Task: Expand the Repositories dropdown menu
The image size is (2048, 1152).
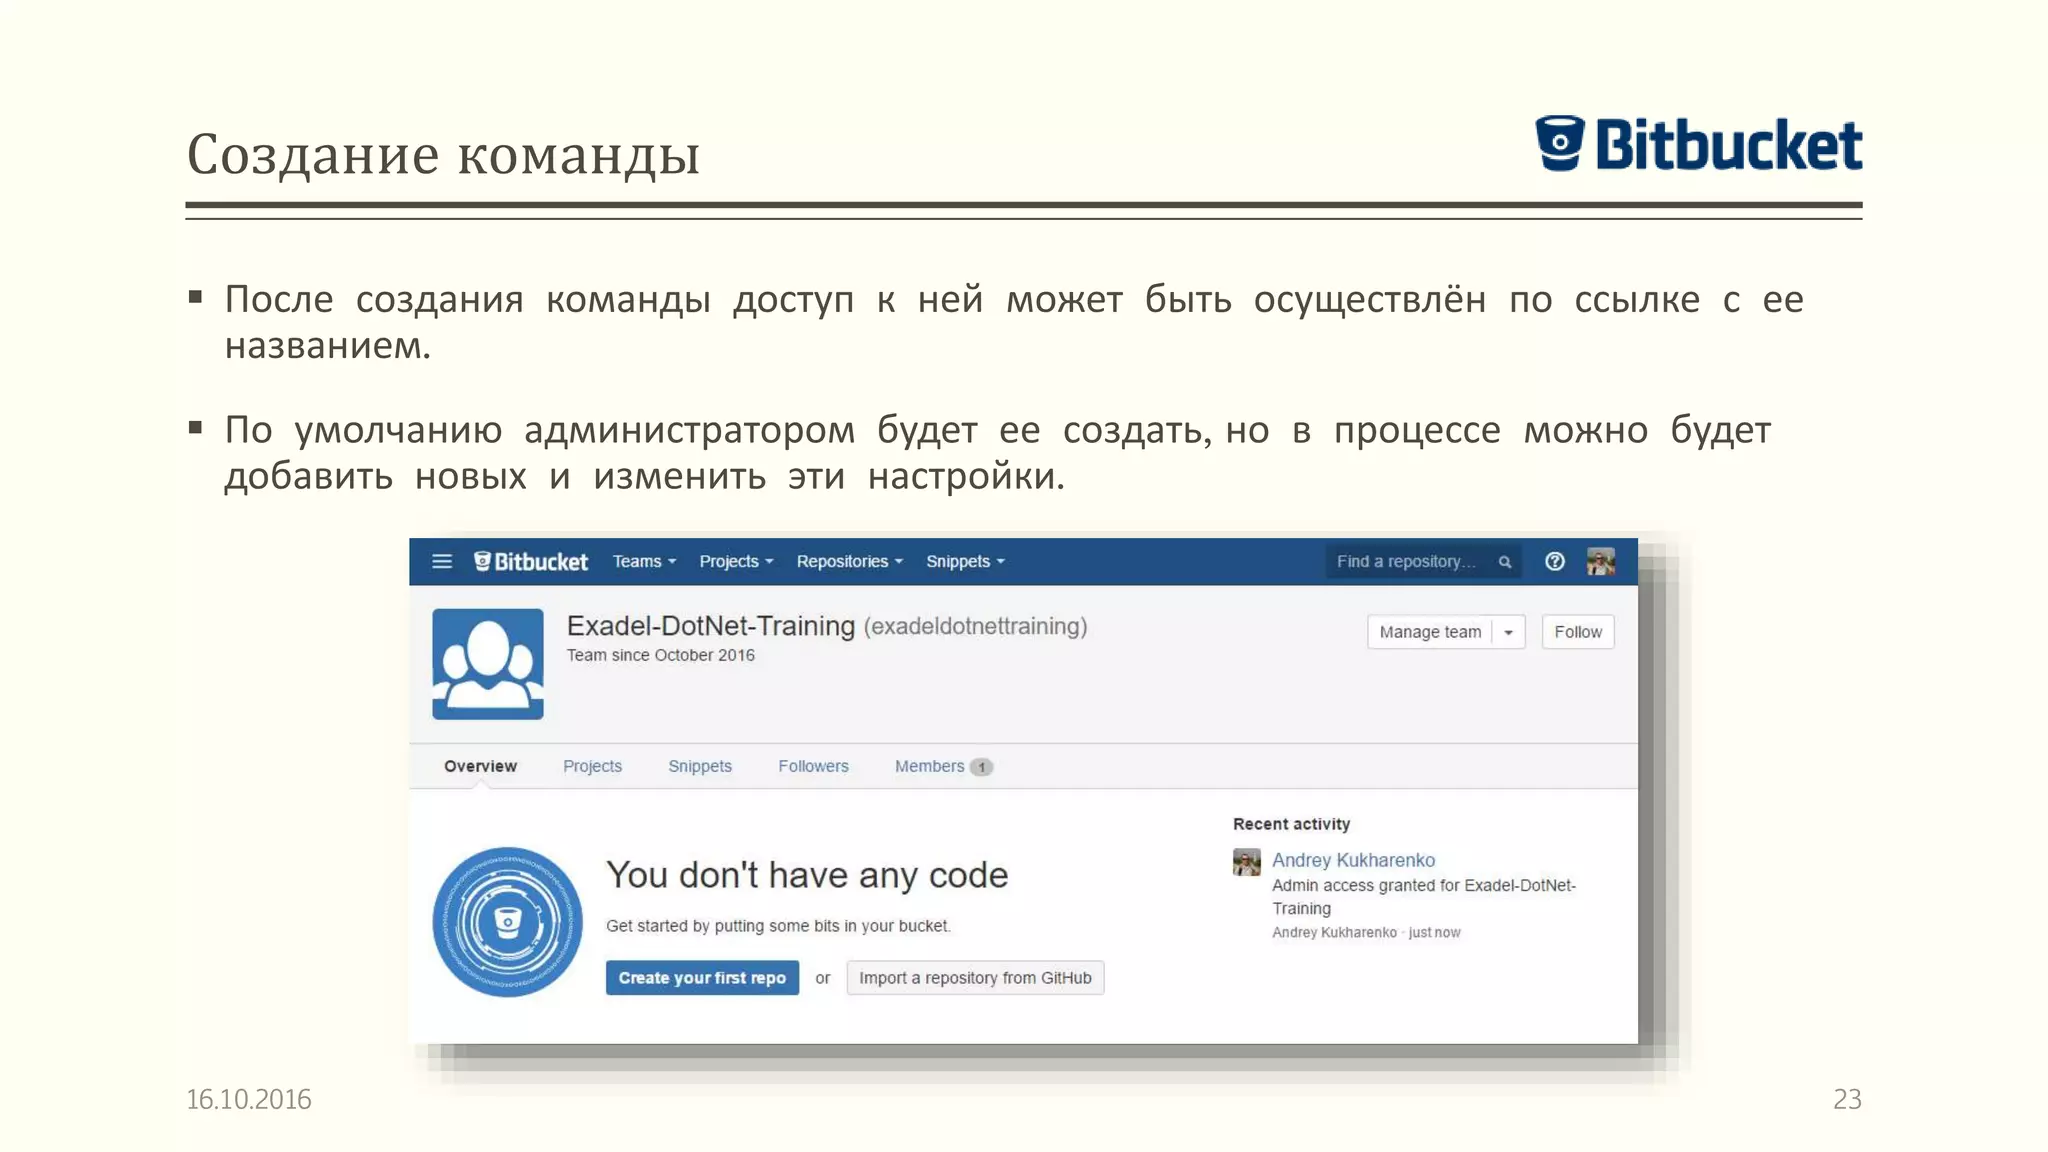Action: click(x=849, y=561)
